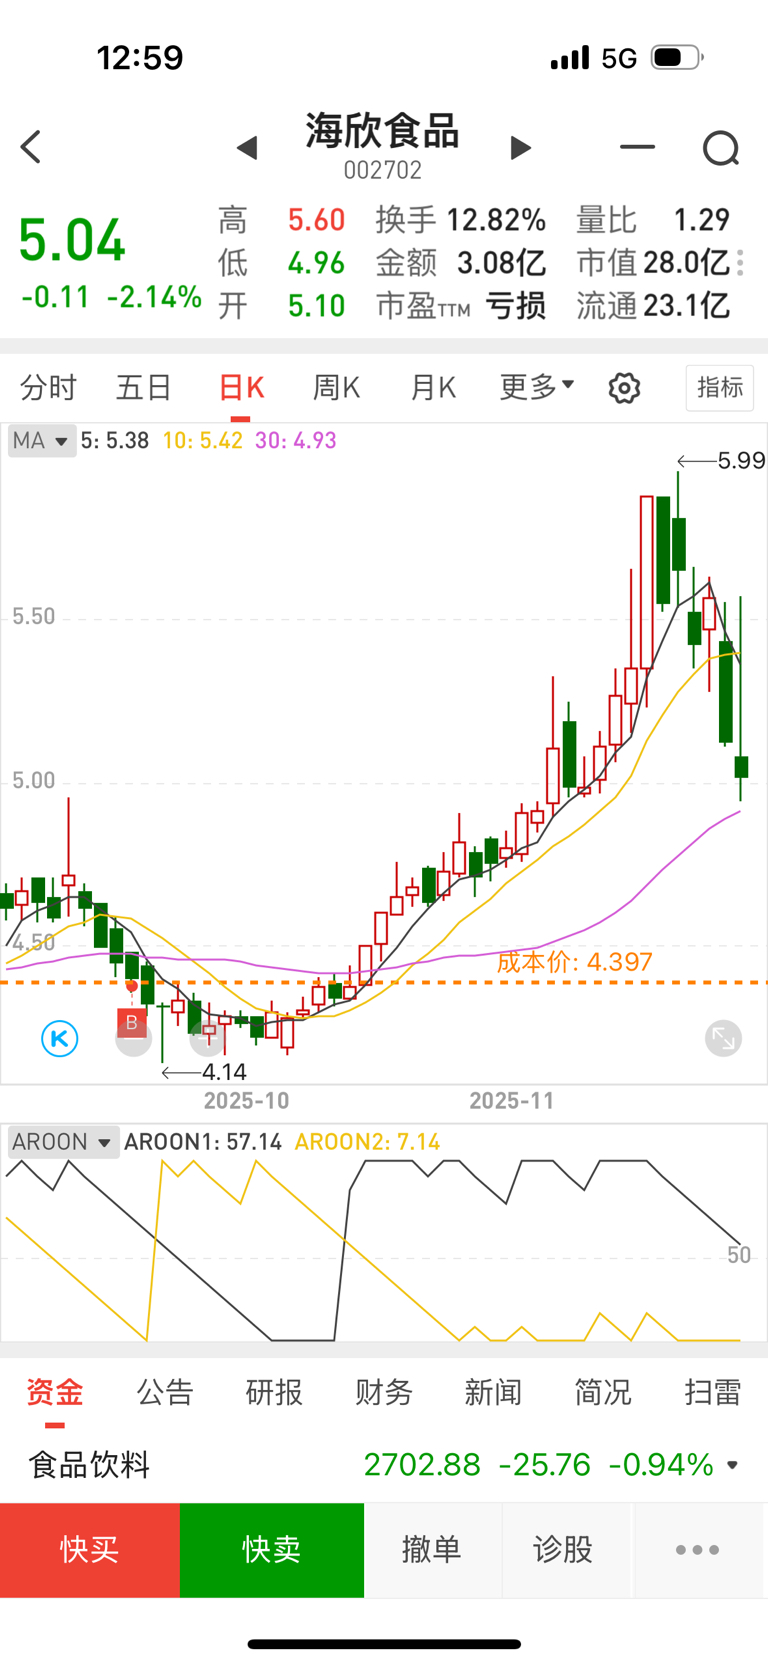This screenshot has width=769, height=1665.
Task: Tap the 海欣食品 stock name title
Action: (x=383, y=132)
